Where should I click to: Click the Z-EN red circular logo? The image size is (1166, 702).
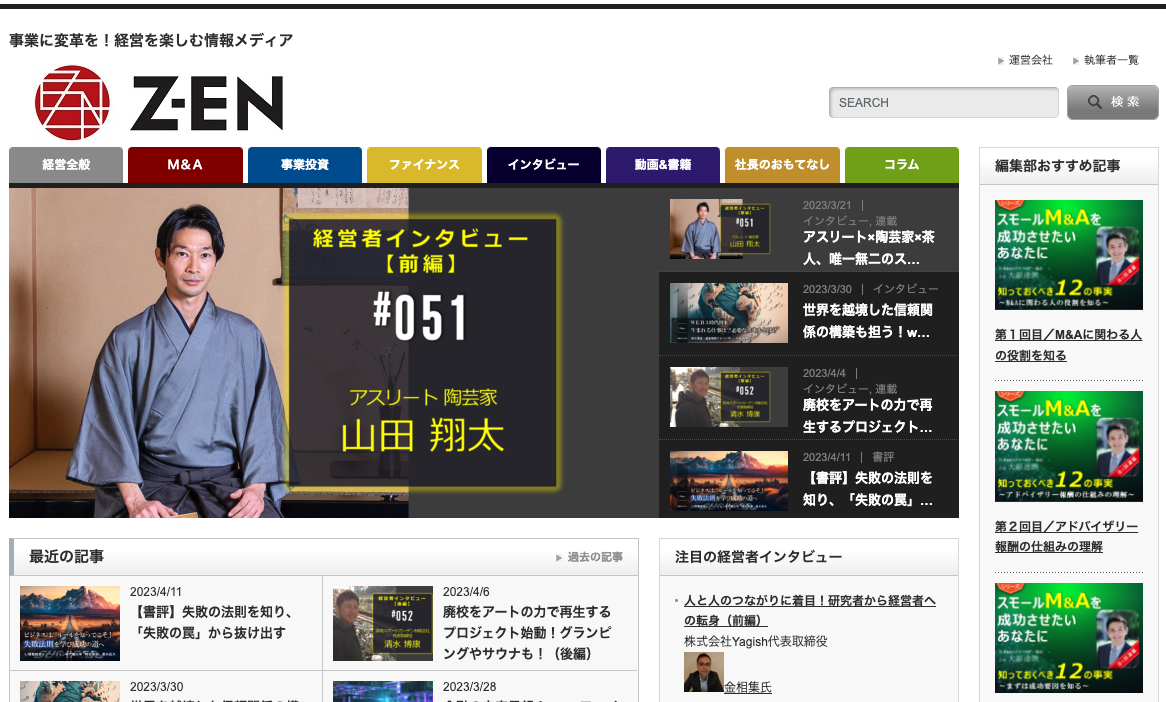(x=72, y=103)
